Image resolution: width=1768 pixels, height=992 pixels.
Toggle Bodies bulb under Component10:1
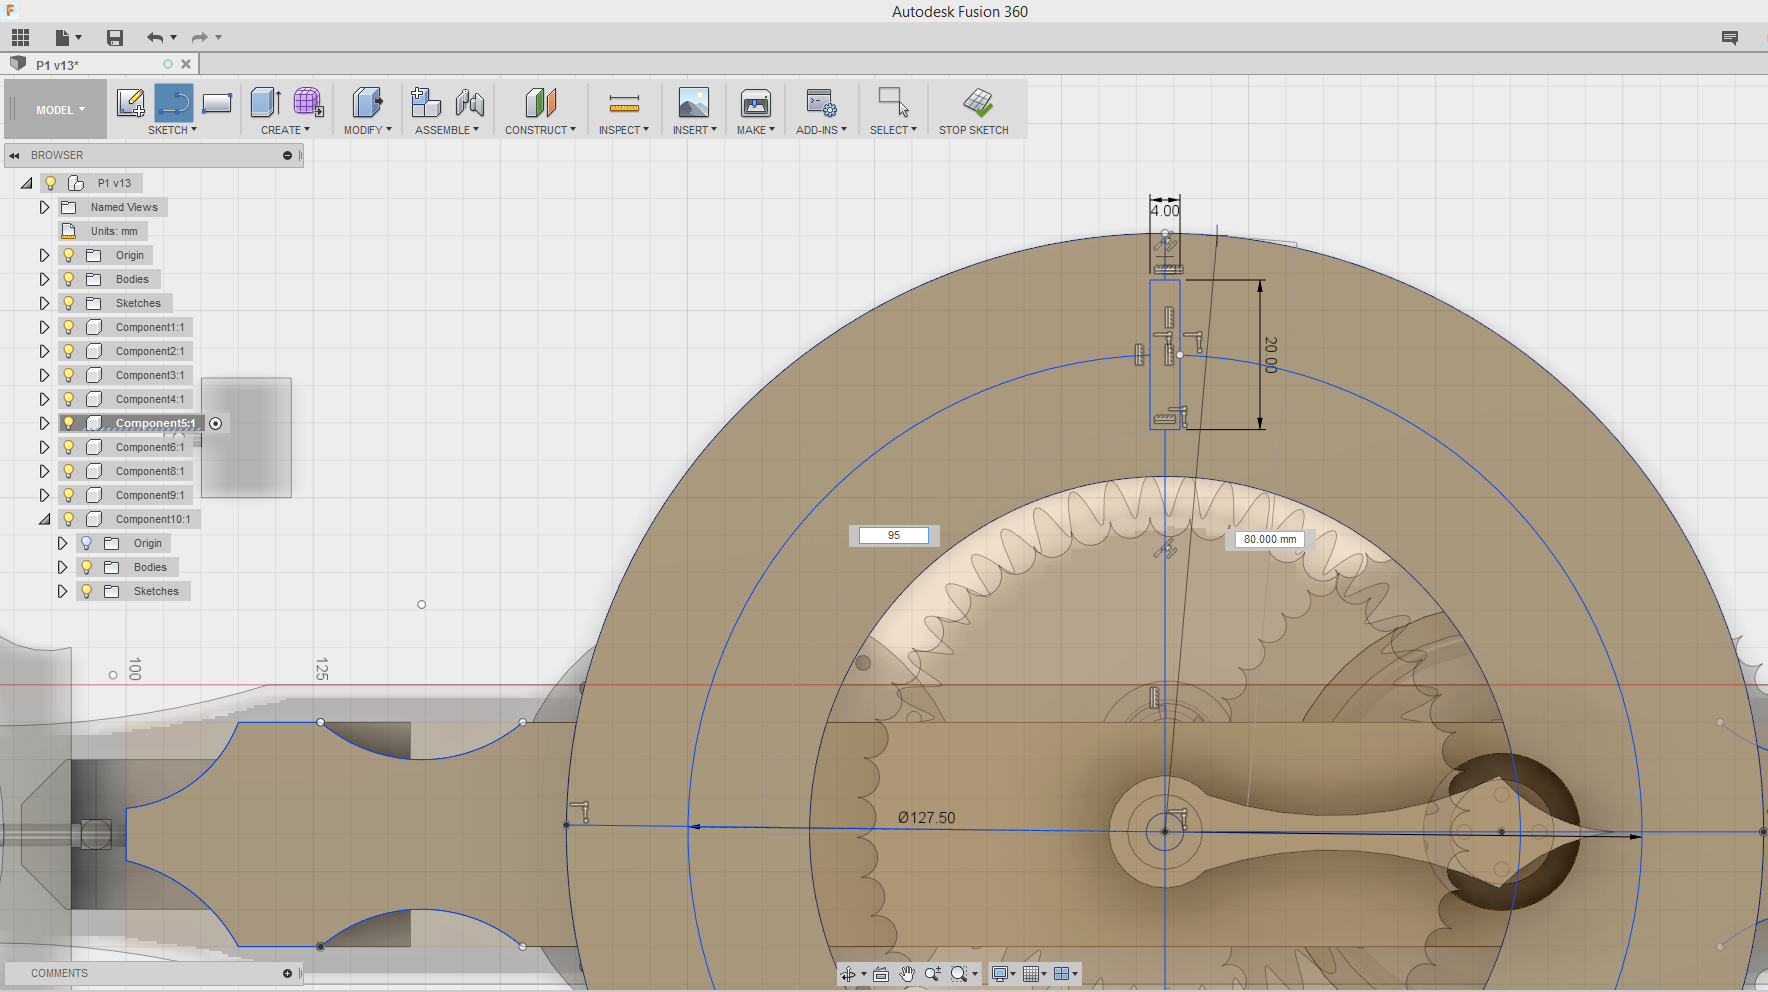click(86, 567)
